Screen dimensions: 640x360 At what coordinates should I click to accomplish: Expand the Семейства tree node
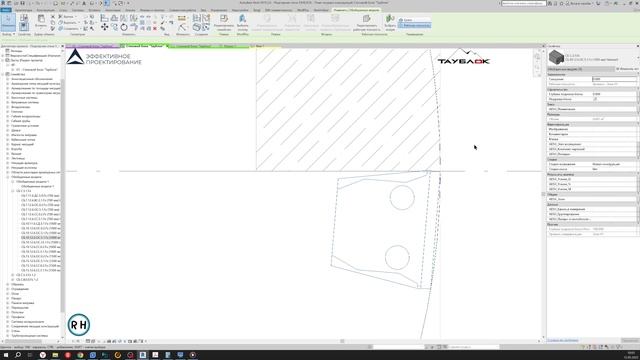click(3, 74)
